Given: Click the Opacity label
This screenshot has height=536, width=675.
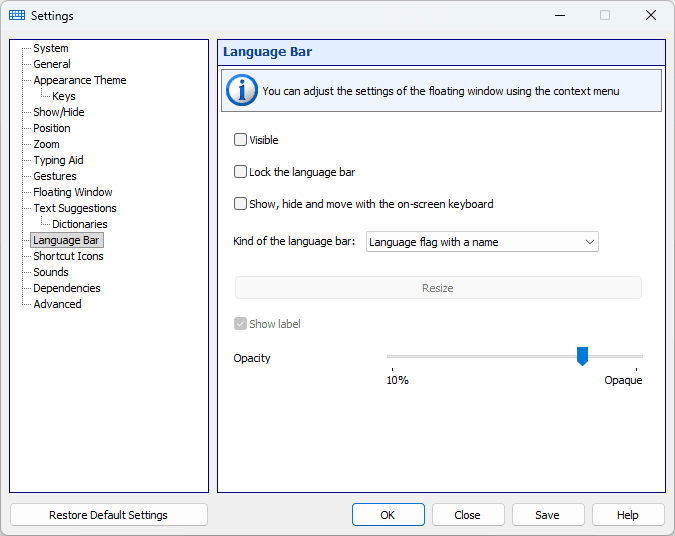Looking at the screenshot, I should (252, 358).
